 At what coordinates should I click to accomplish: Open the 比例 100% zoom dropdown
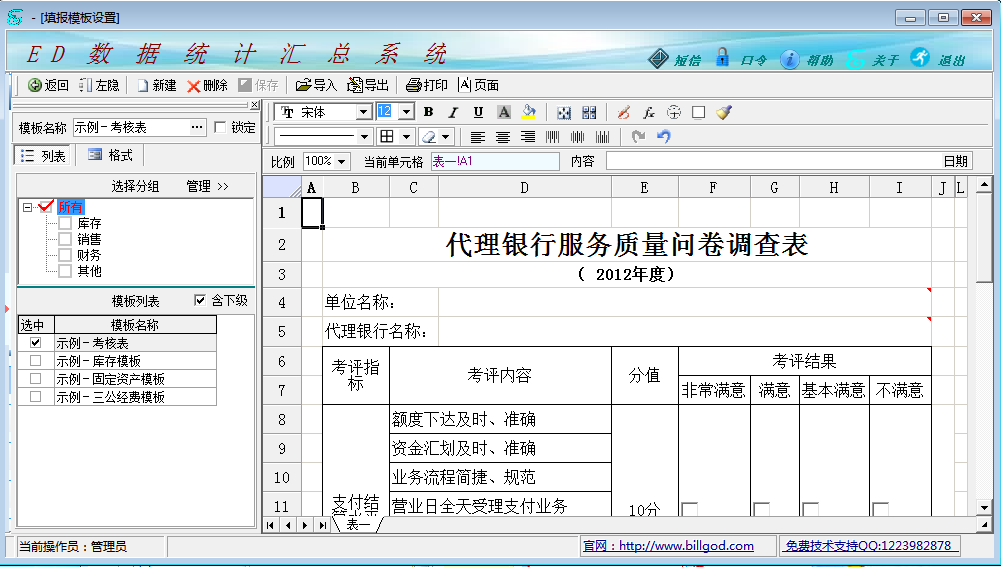[342, 162]
